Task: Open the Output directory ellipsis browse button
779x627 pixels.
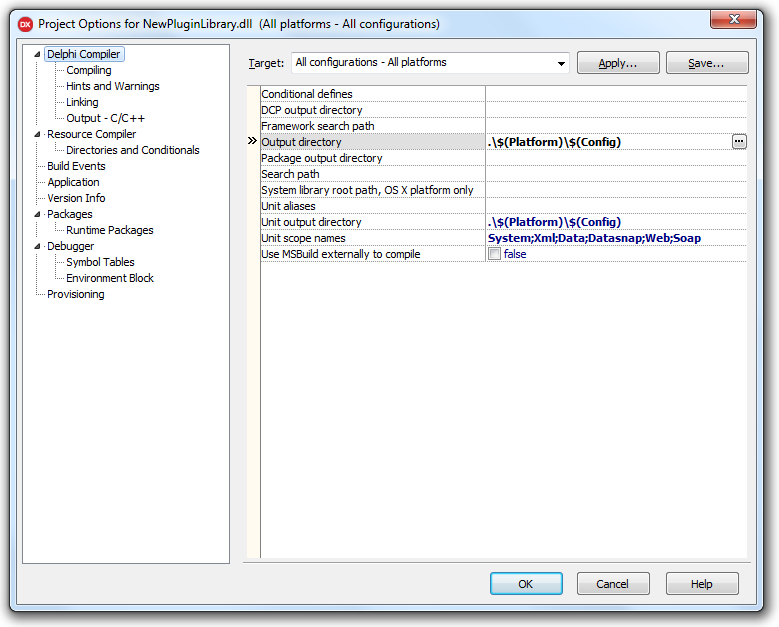Action: tap(739, 142)
